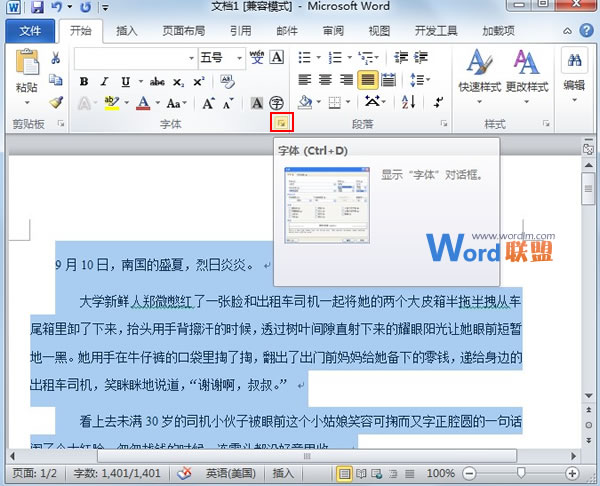600x486 pixels.
Task: Center align the text
Action: (325, 80)
